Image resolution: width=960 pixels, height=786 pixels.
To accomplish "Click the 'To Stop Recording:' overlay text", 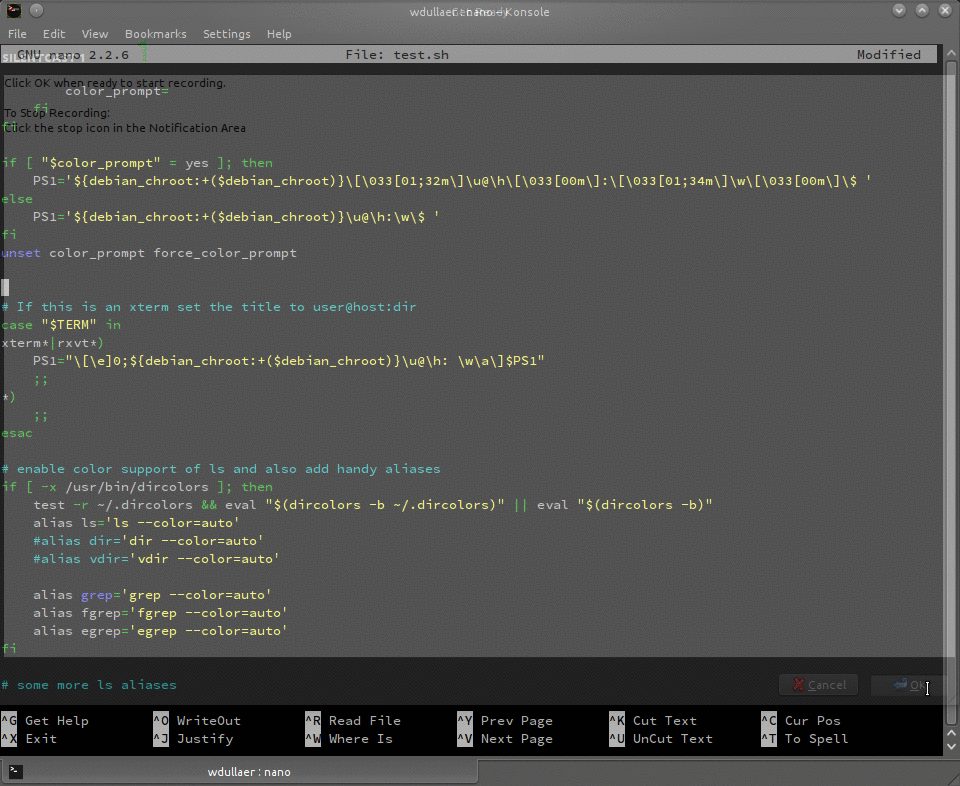I will coord(57,113).
